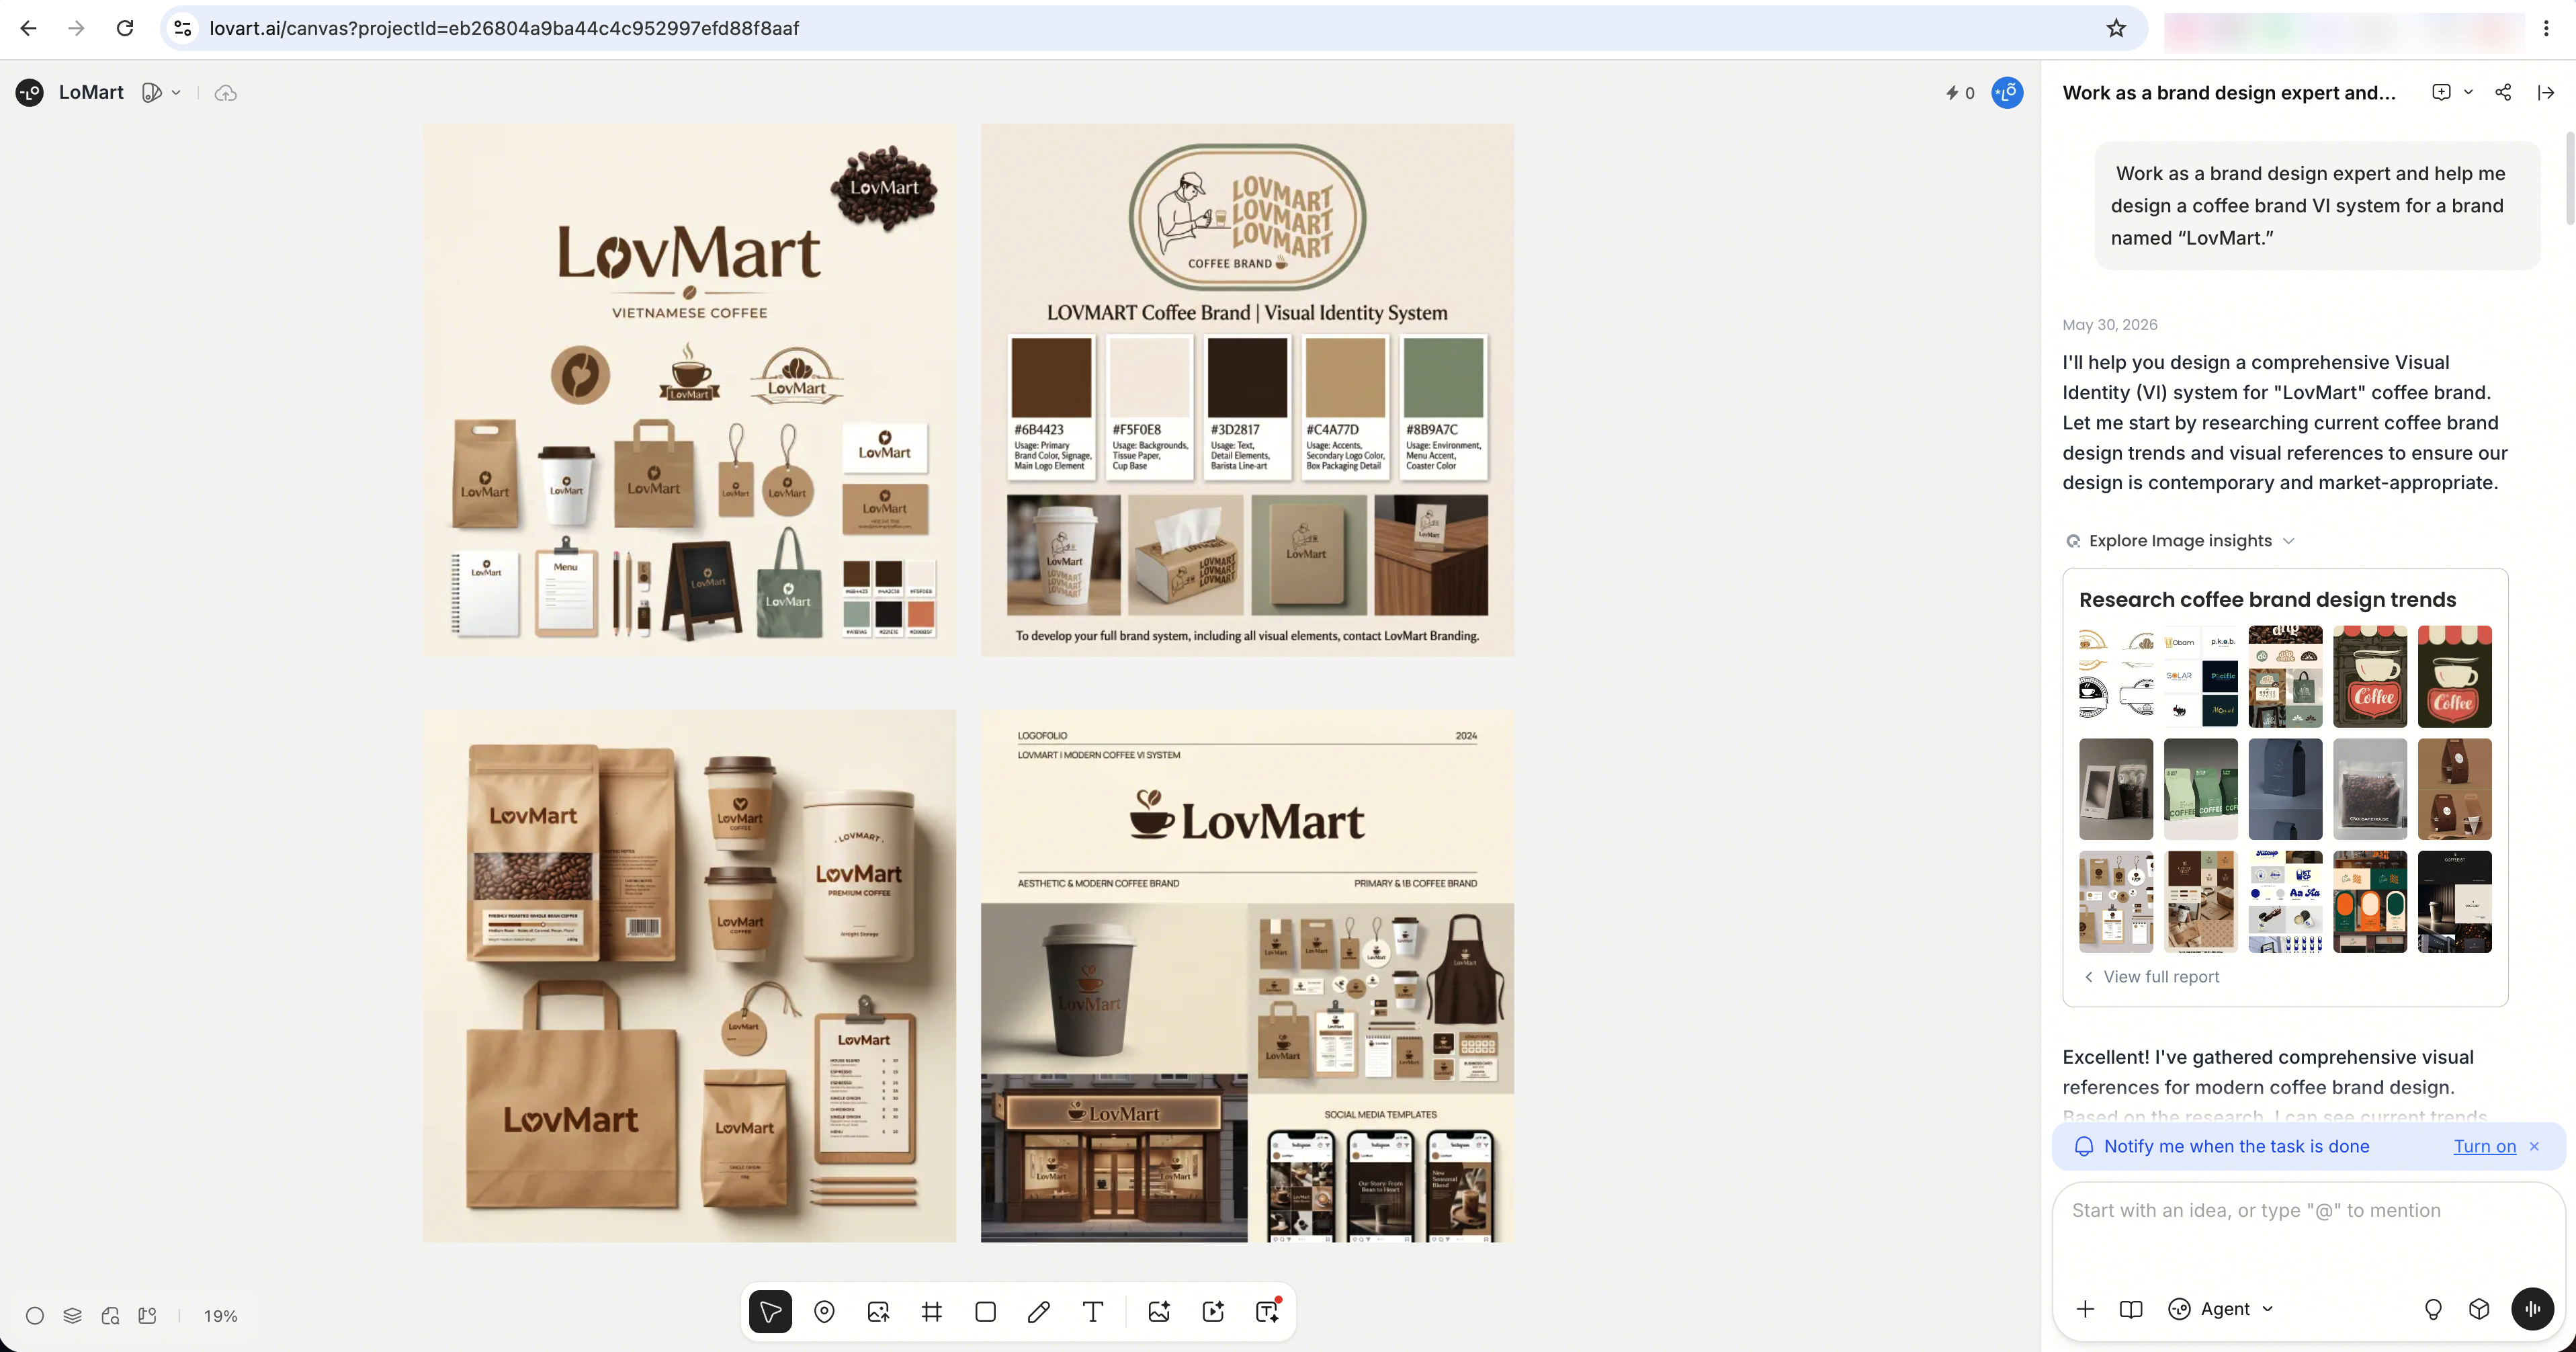Click the blue Lovart chat avatar button
The image size is (2576, 1352).
coord(2007,93)
